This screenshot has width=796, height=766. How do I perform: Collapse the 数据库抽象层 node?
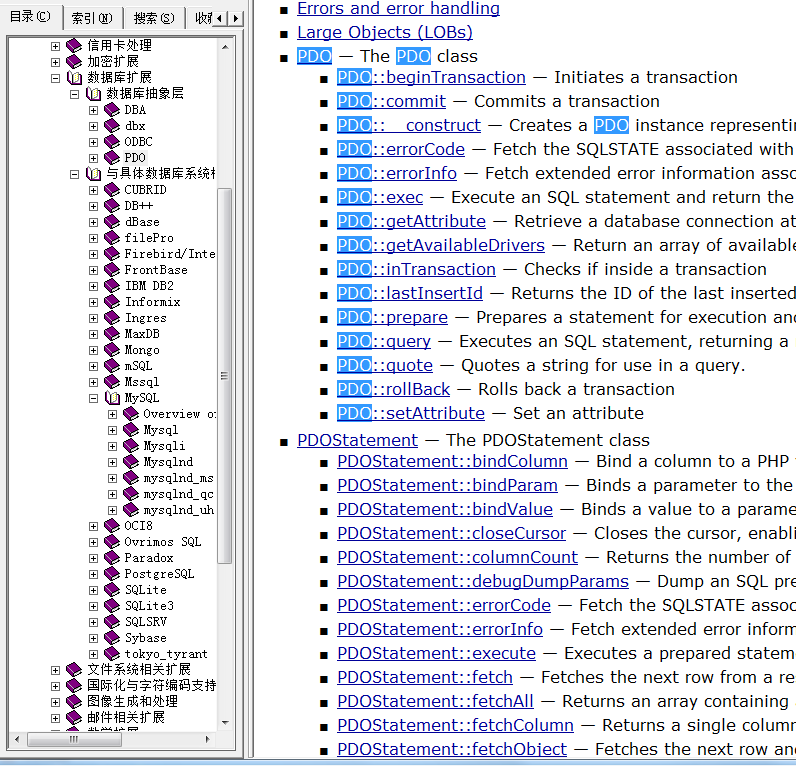pyautogui.click(x=75, y=94)
